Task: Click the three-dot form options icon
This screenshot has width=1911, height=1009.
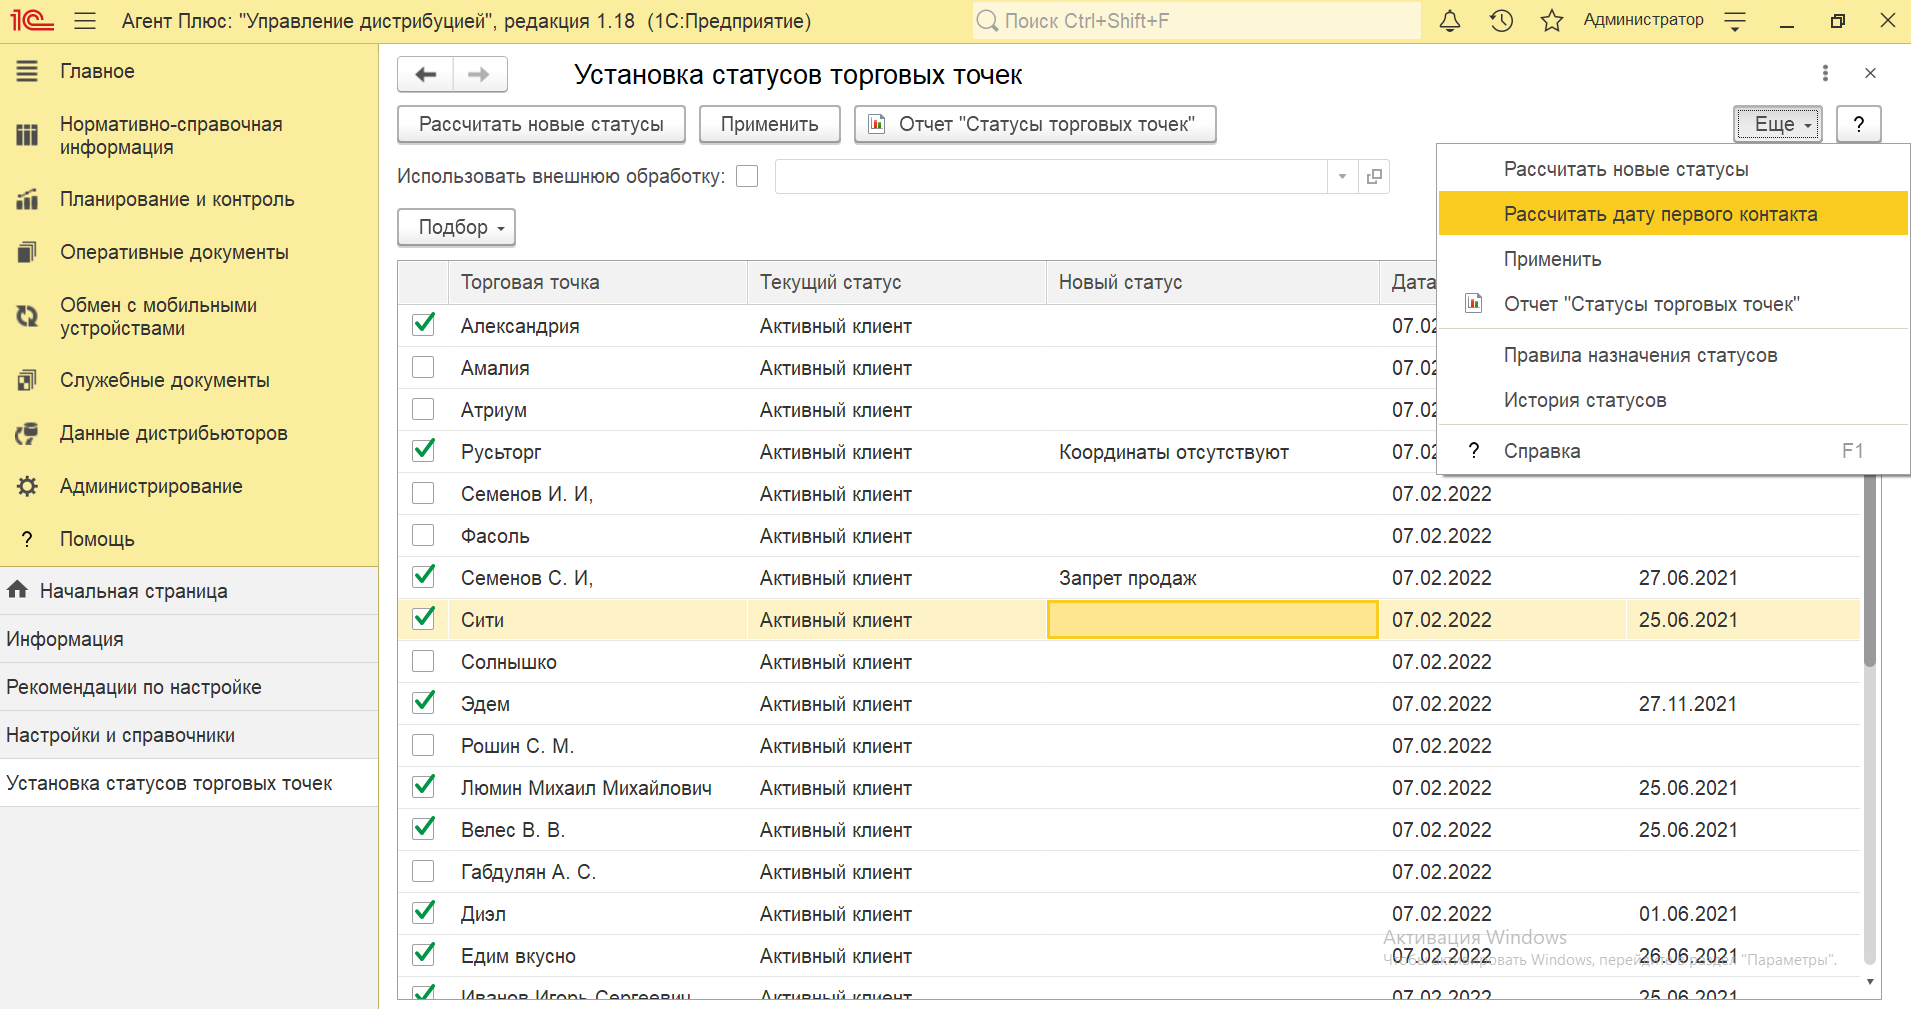Action: pos(1825,73)
